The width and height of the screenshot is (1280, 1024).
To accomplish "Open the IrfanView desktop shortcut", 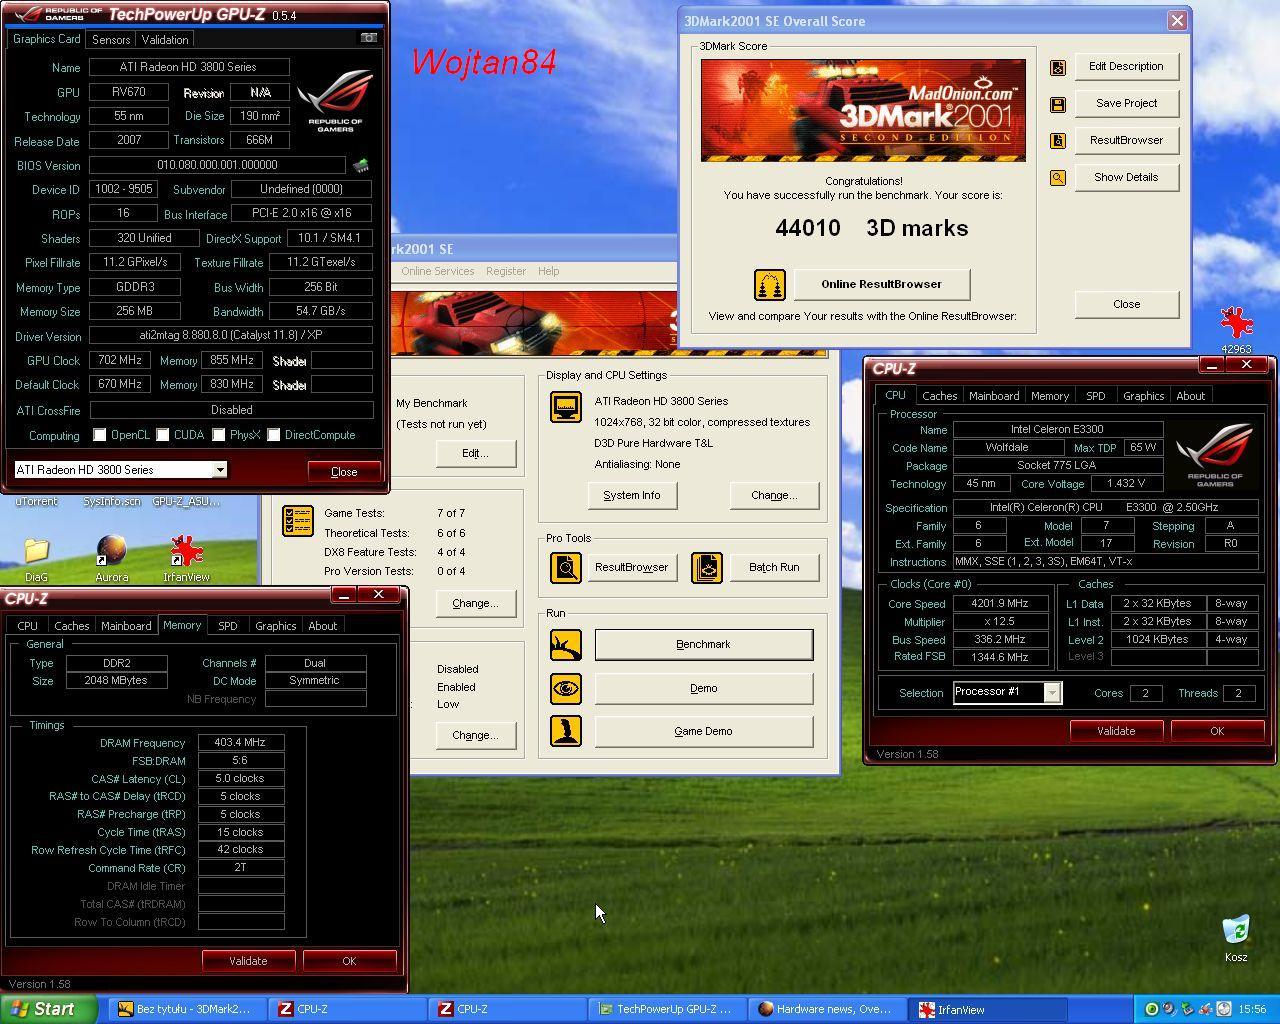I will 186,558.
